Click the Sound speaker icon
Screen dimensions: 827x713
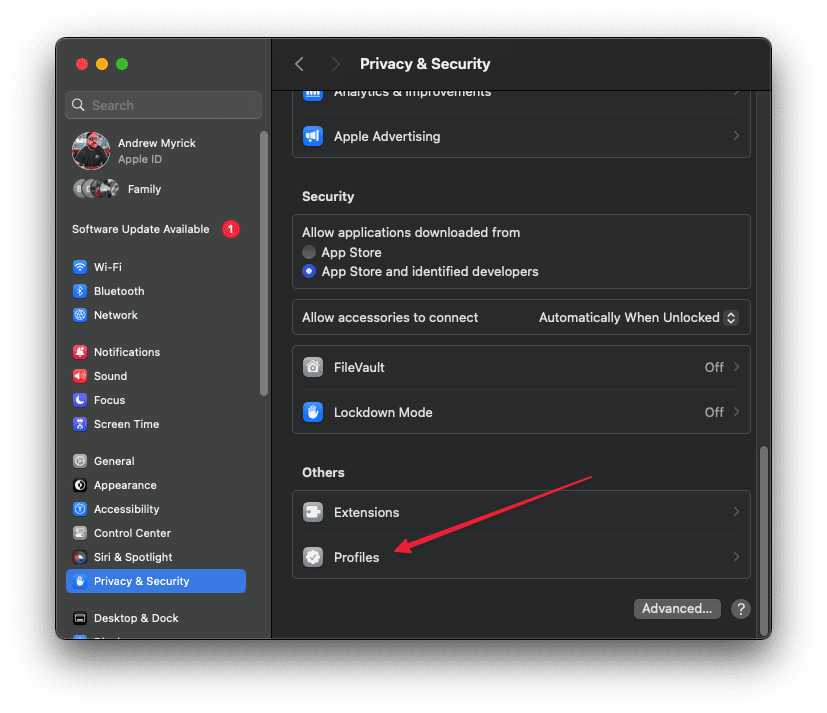(80, 376)
